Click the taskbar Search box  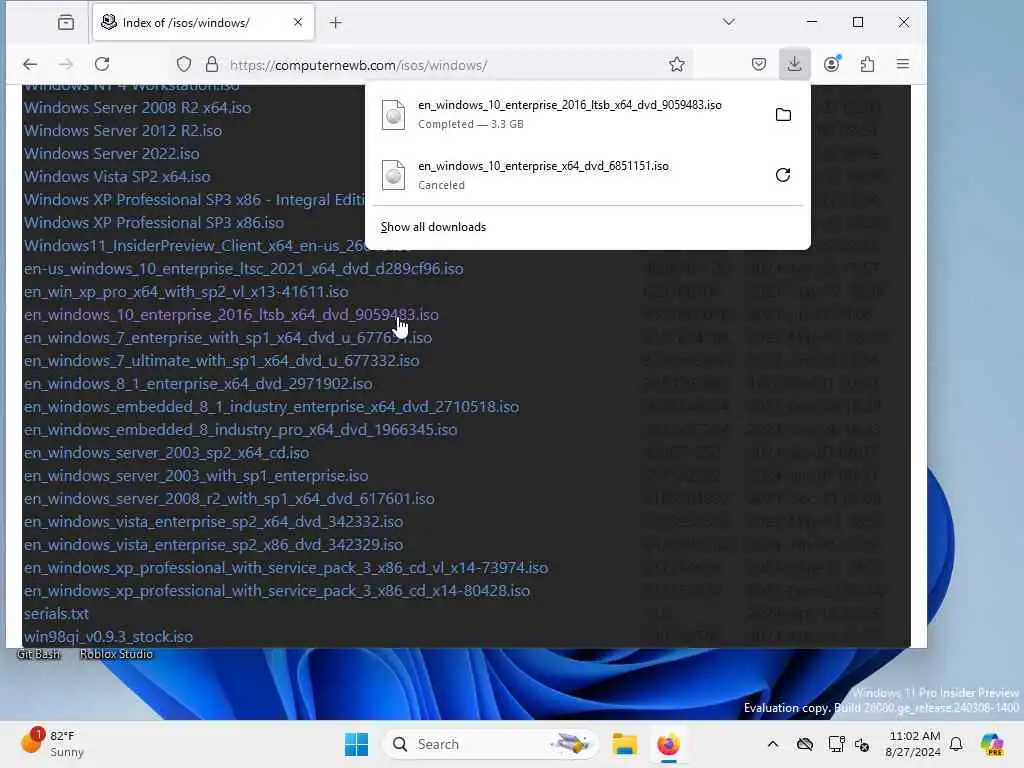tap(491, 744)
